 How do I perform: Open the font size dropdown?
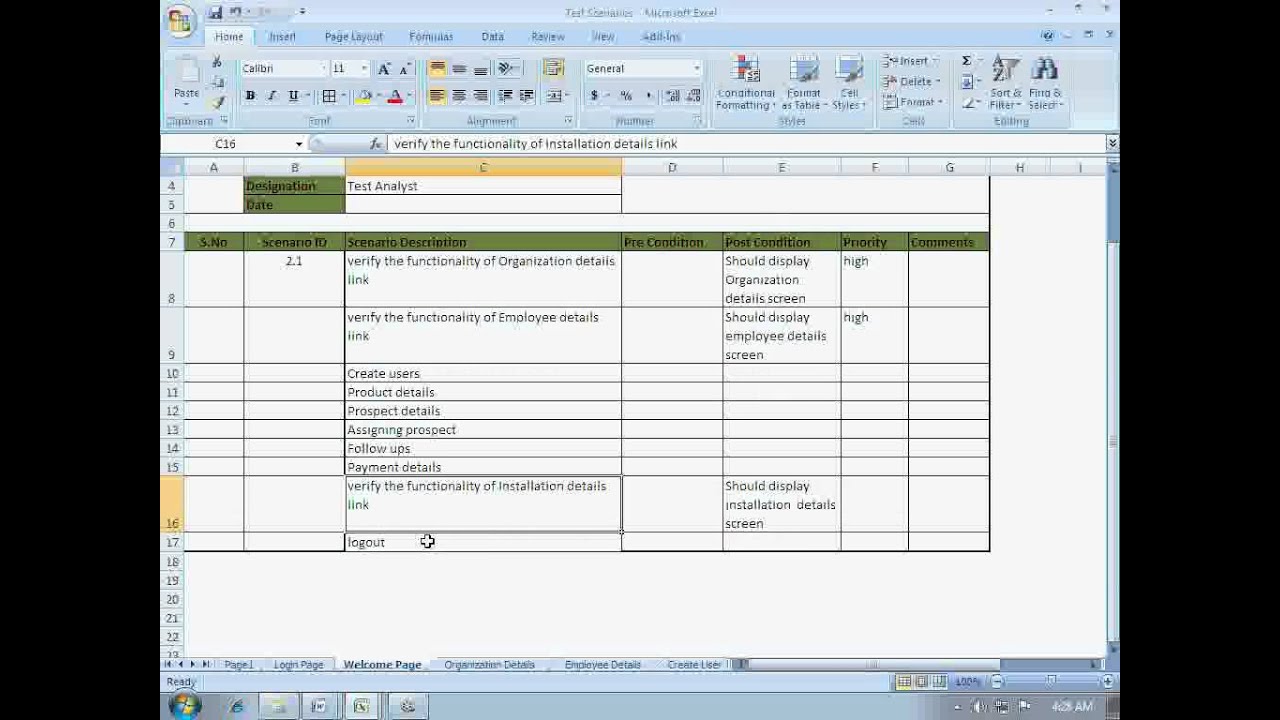(x=364, y=69)
